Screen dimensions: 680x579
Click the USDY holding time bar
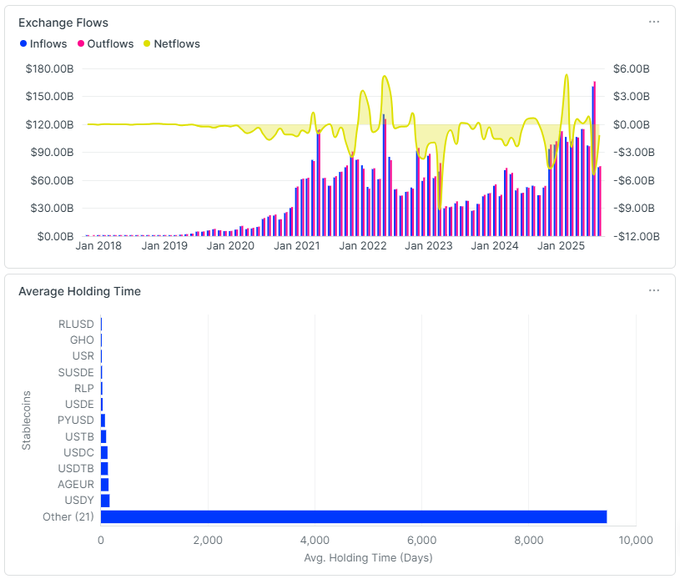[x=105, y=500]
